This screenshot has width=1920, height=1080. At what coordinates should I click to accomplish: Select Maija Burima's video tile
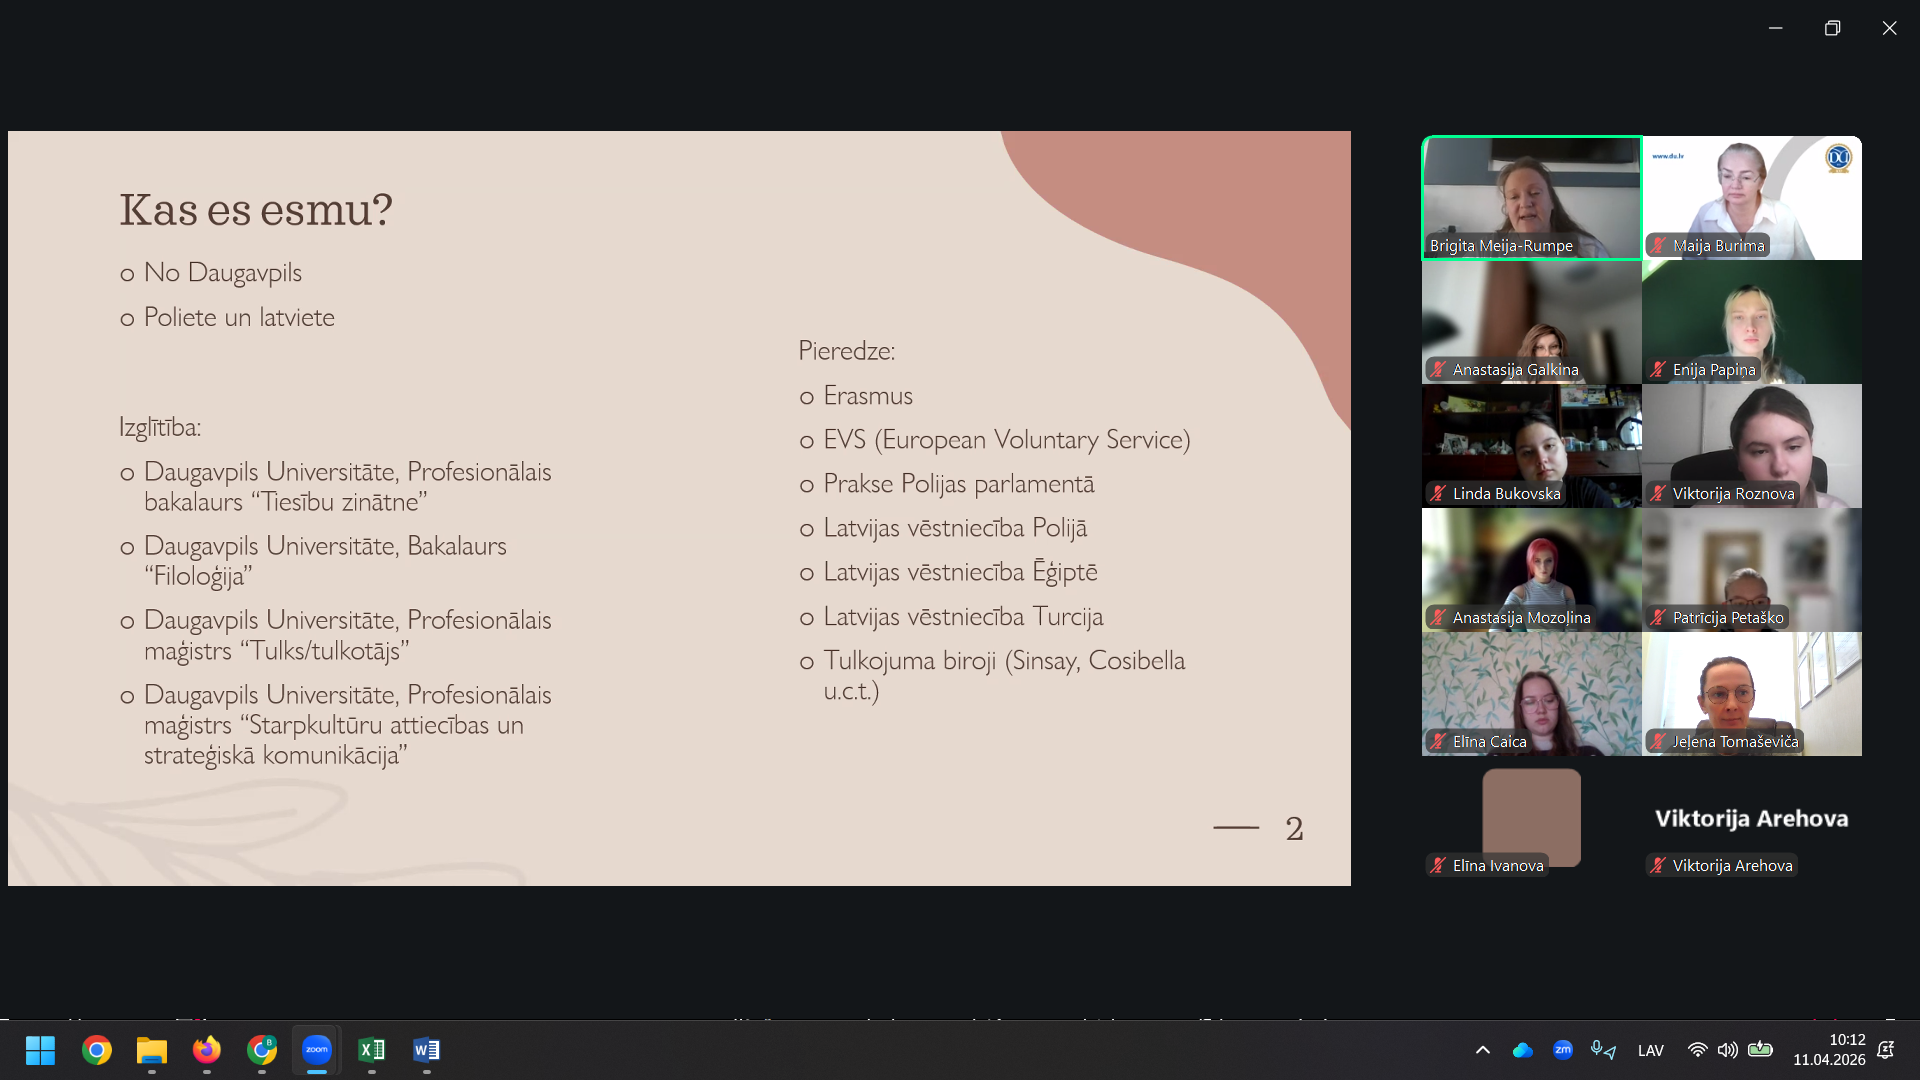1752,197
